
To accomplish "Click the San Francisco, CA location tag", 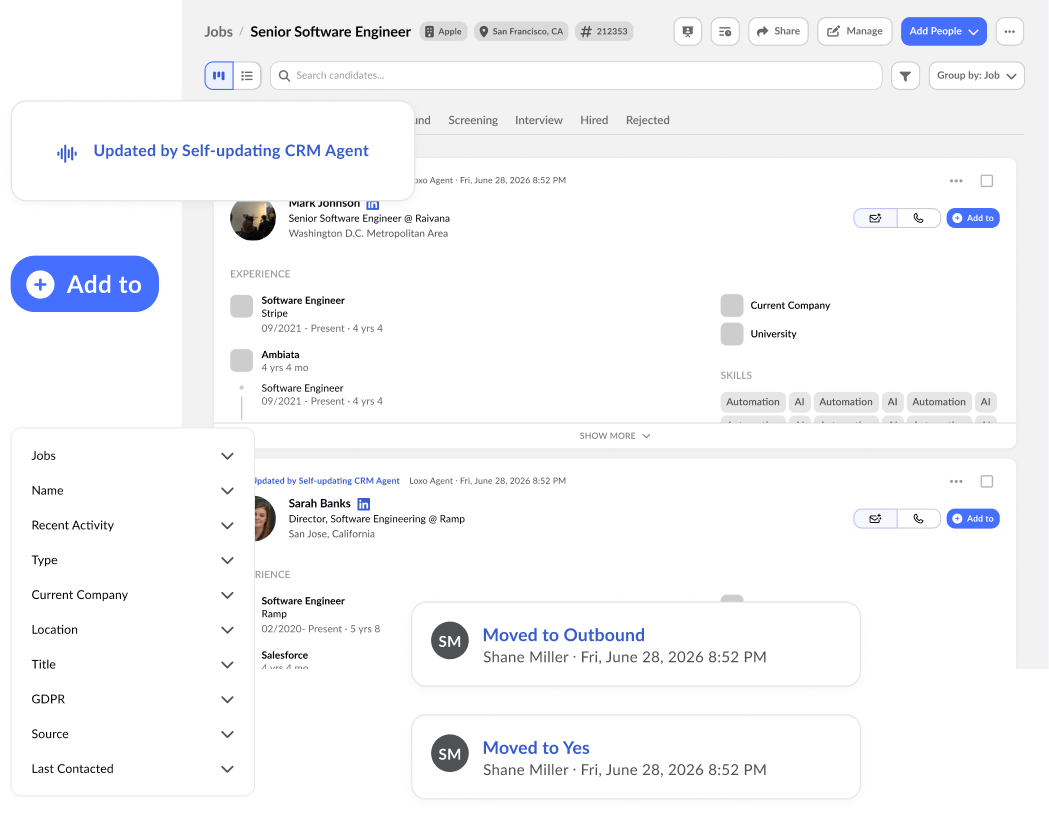I will coord(521,31).
